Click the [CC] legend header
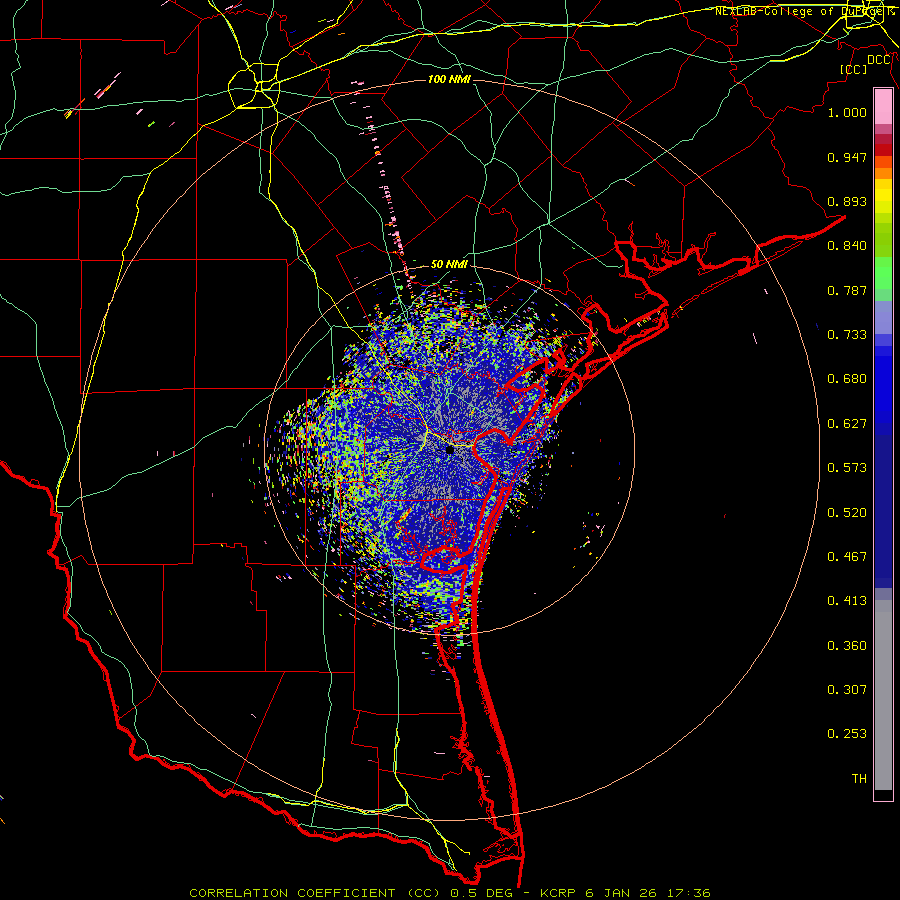The image size is (900, 900). pos(854,69)
